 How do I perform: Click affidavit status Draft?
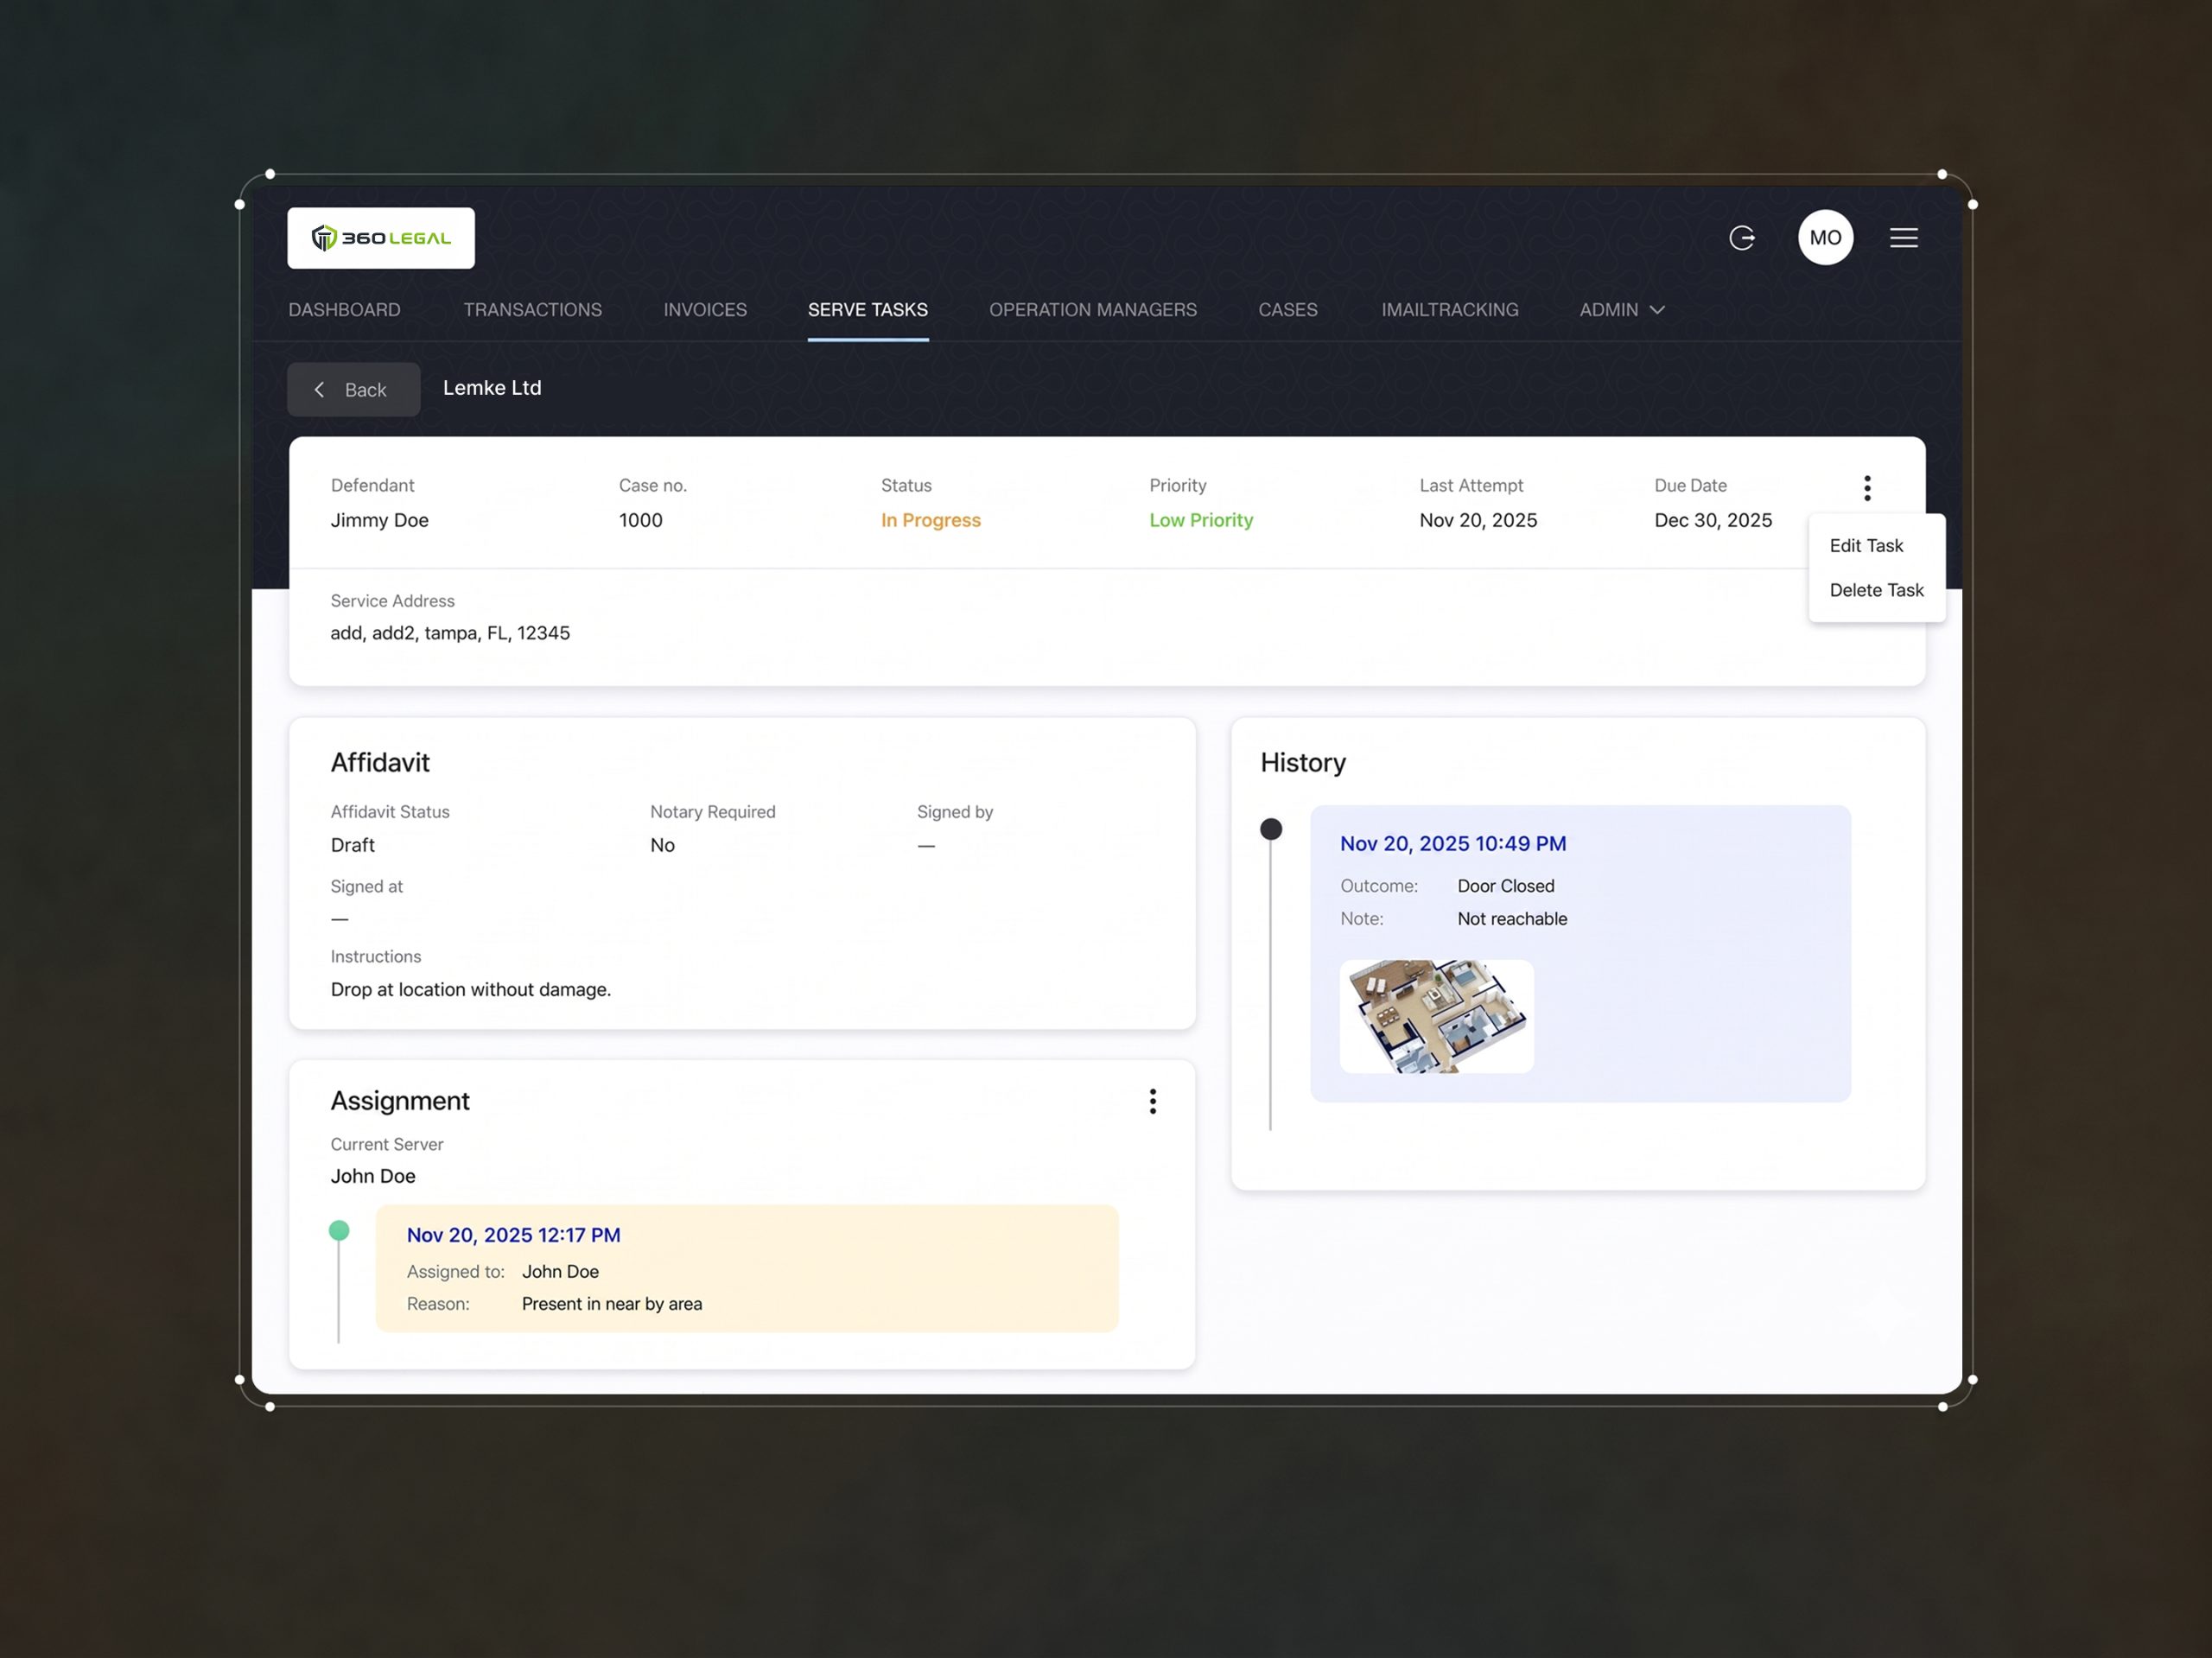coord(352,845)
